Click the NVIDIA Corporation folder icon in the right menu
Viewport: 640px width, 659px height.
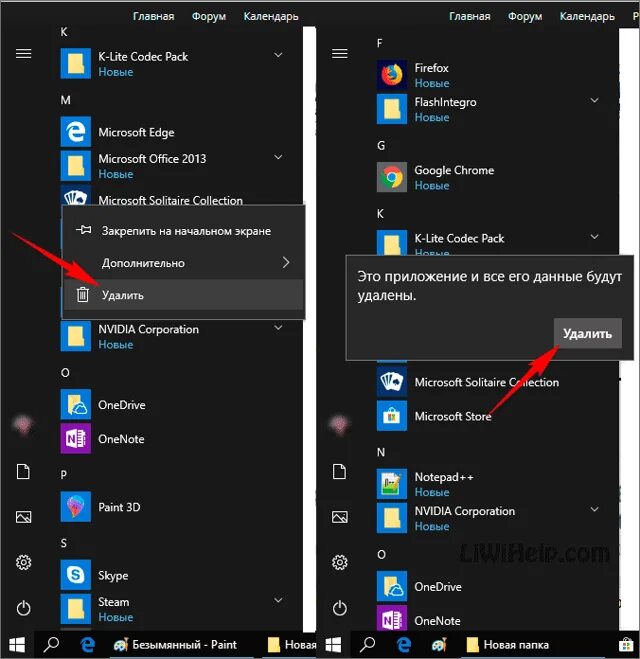[x=392, y=518]
